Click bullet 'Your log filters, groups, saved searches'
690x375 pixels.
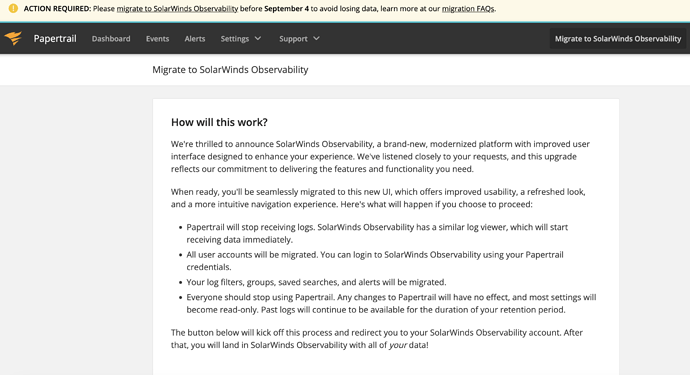tap(316, 282)
